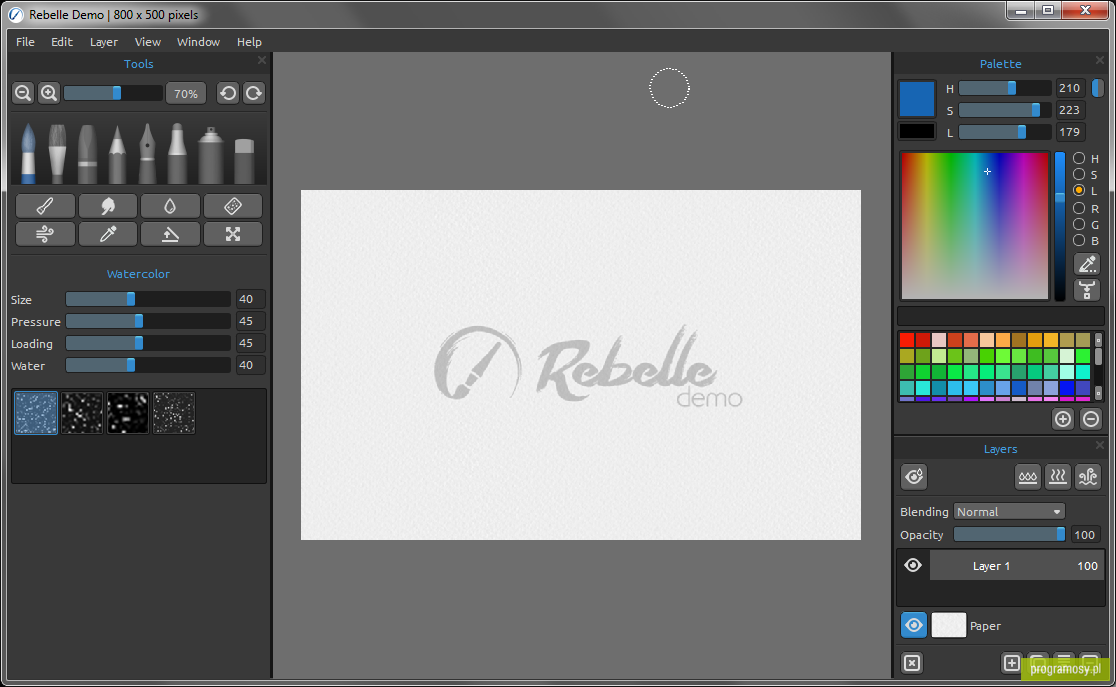Choose the Water drop tool button

click(170, 206)
